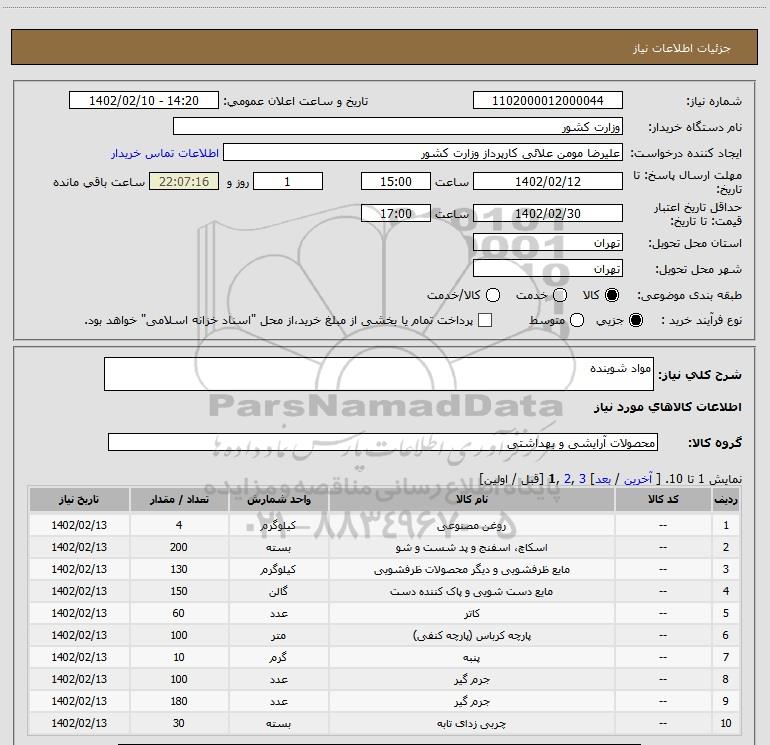This screenshot has width=770, height=745.
Task: Click the تاریخ نیاز column header
Action: click(x=79, y=499)
